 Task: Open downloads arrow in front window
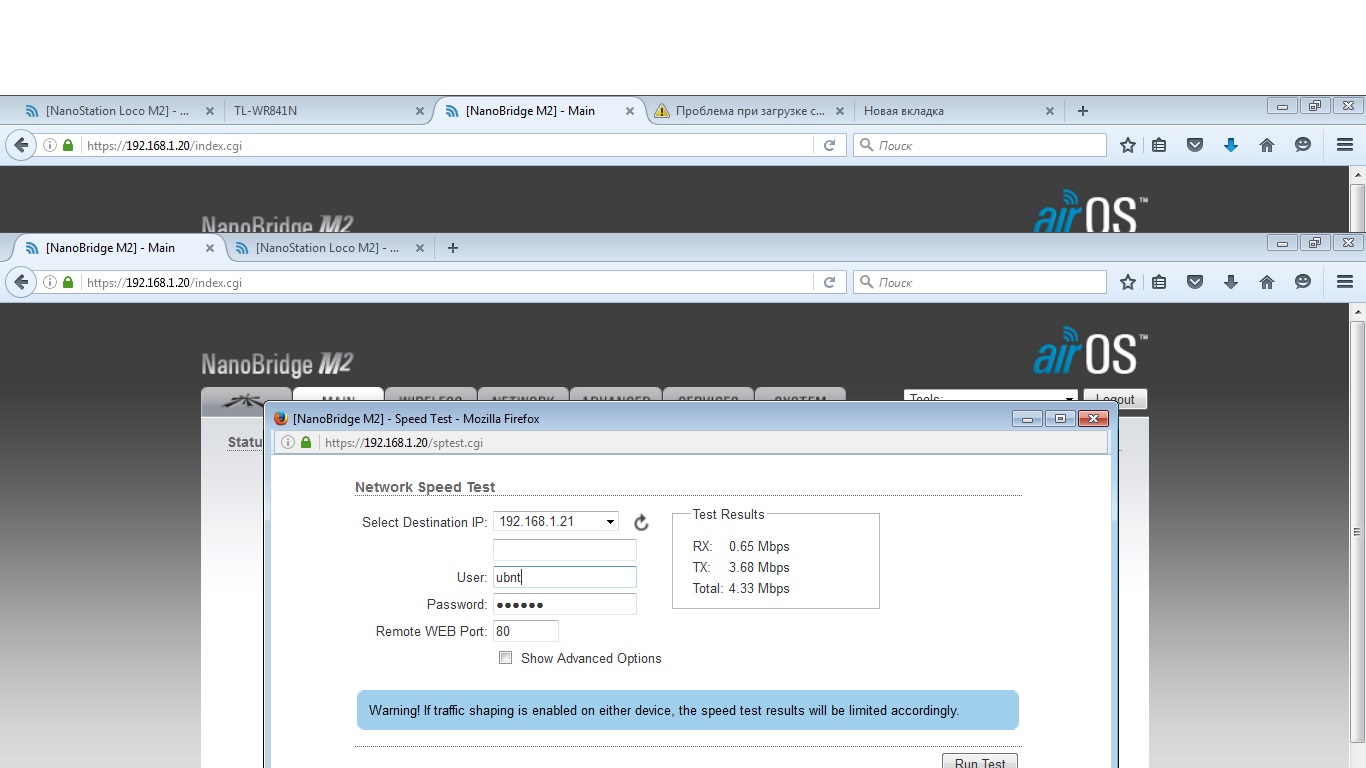(1231, 282)
